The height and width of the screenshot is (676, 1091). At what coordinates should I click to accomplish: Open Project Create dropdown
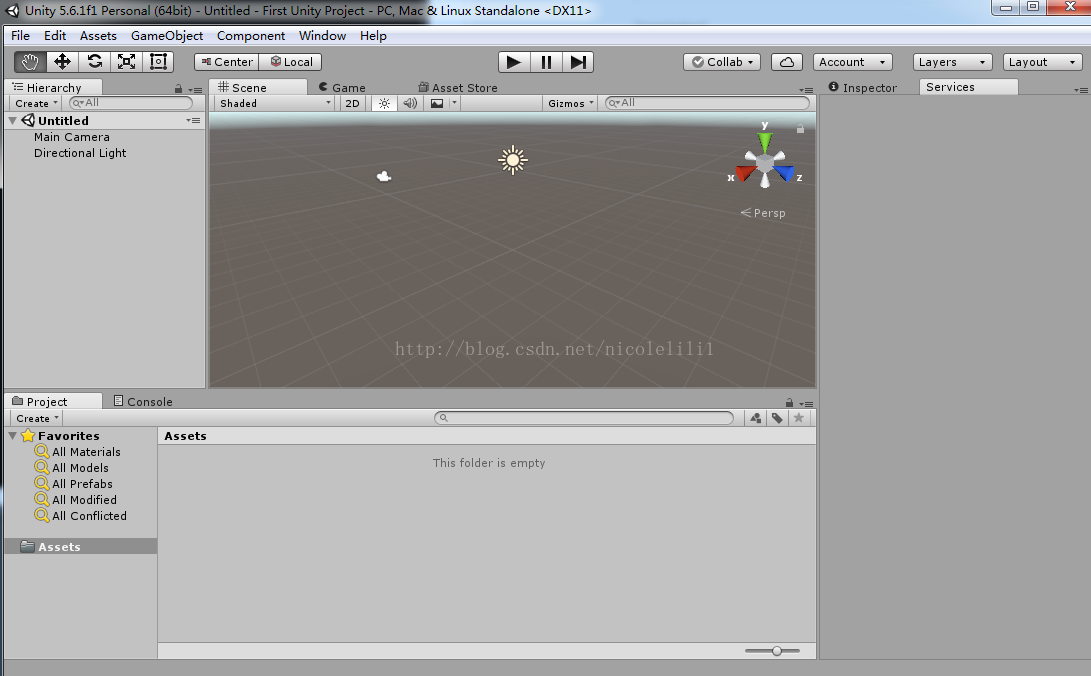pyautogui.click(x=37, y=418)
